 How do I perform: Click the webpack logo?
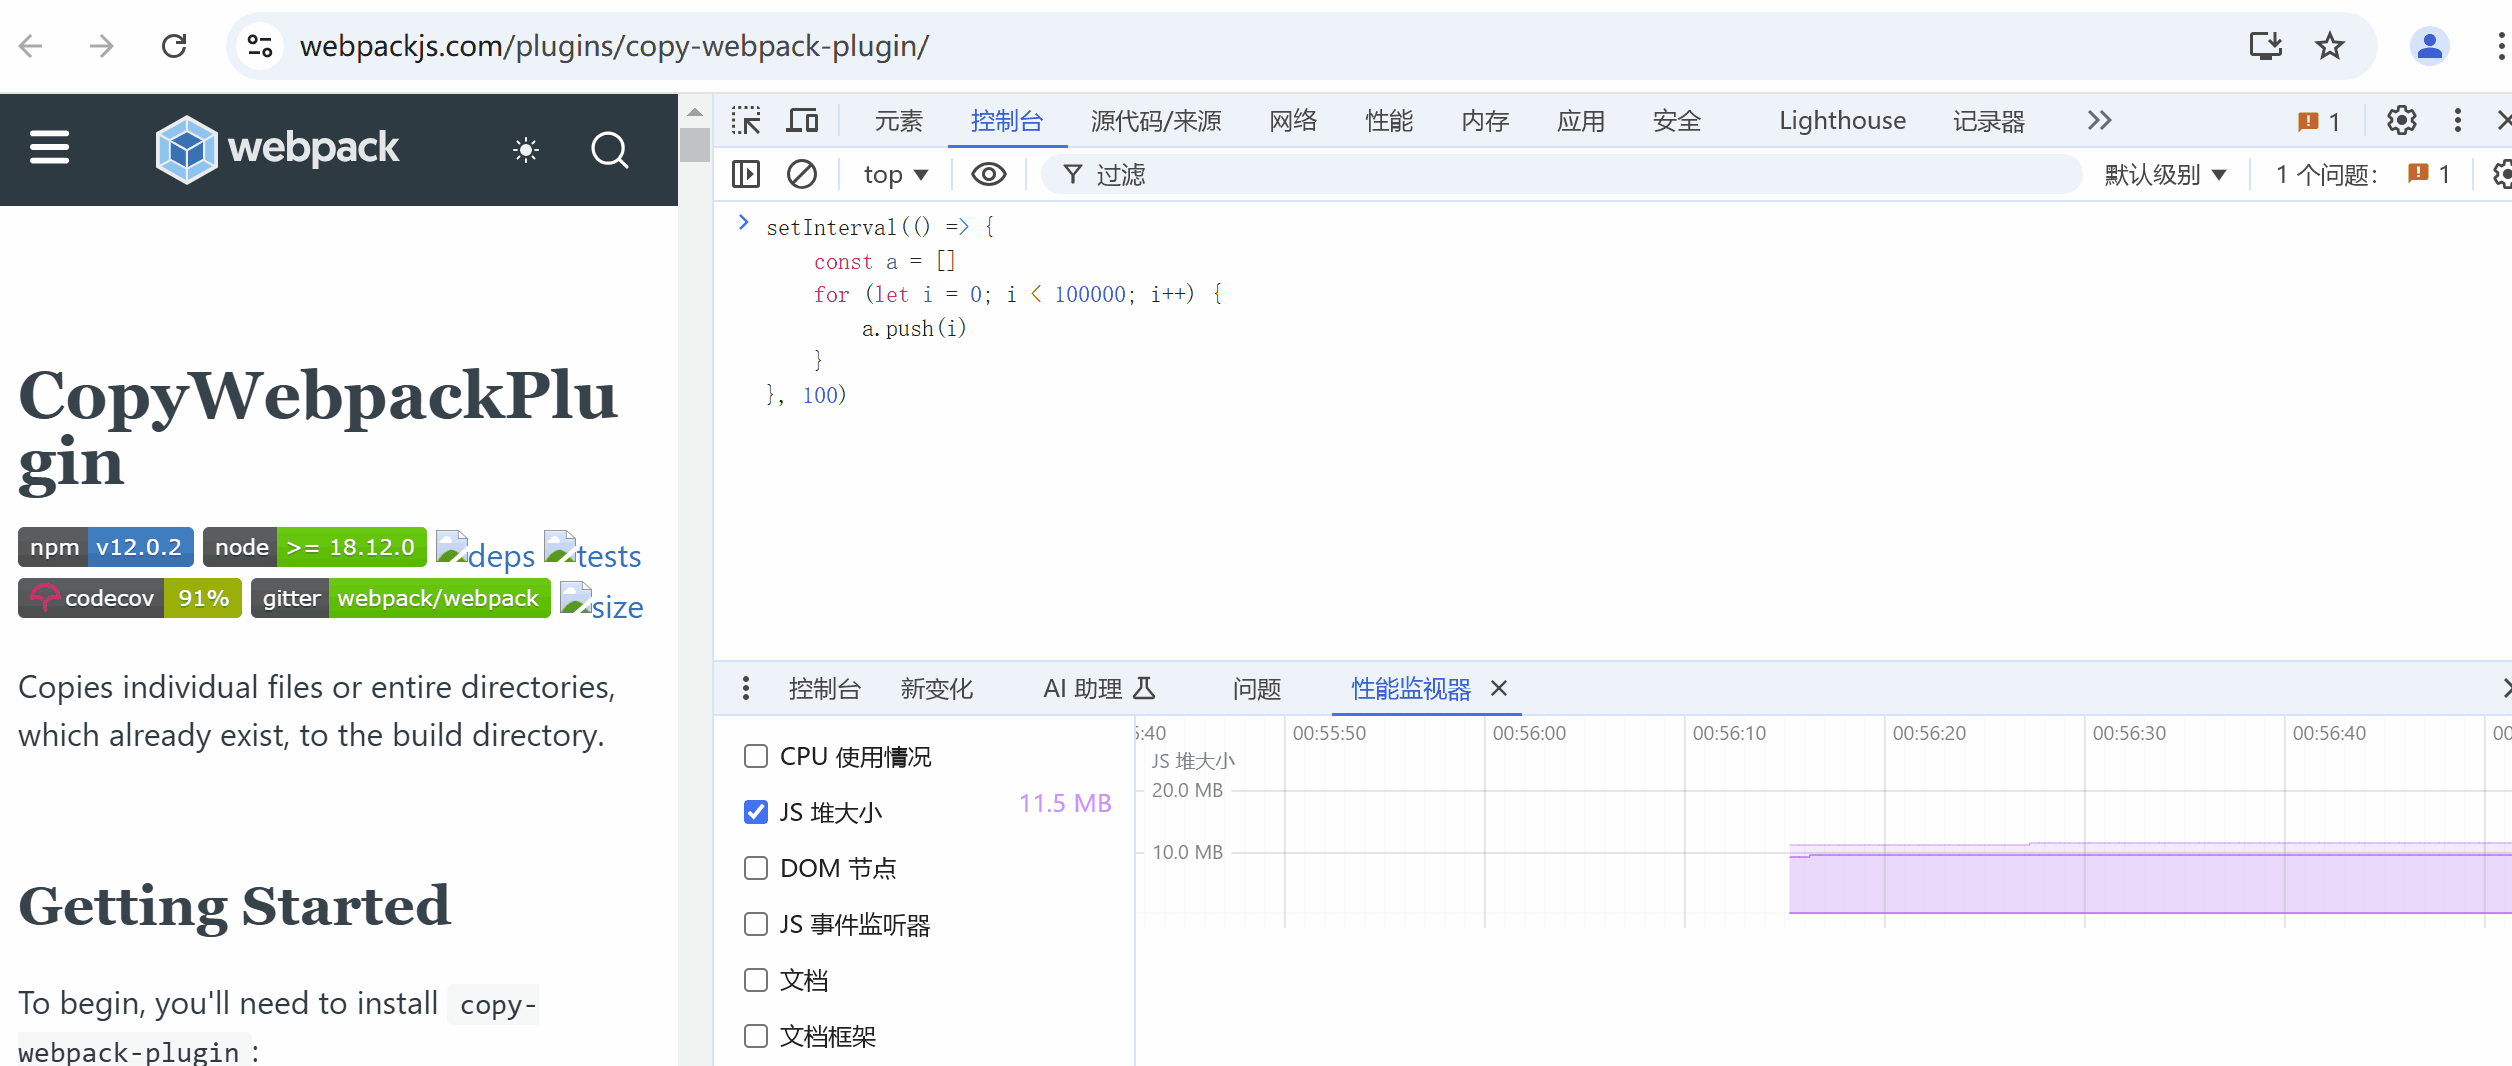coord(277,149)
